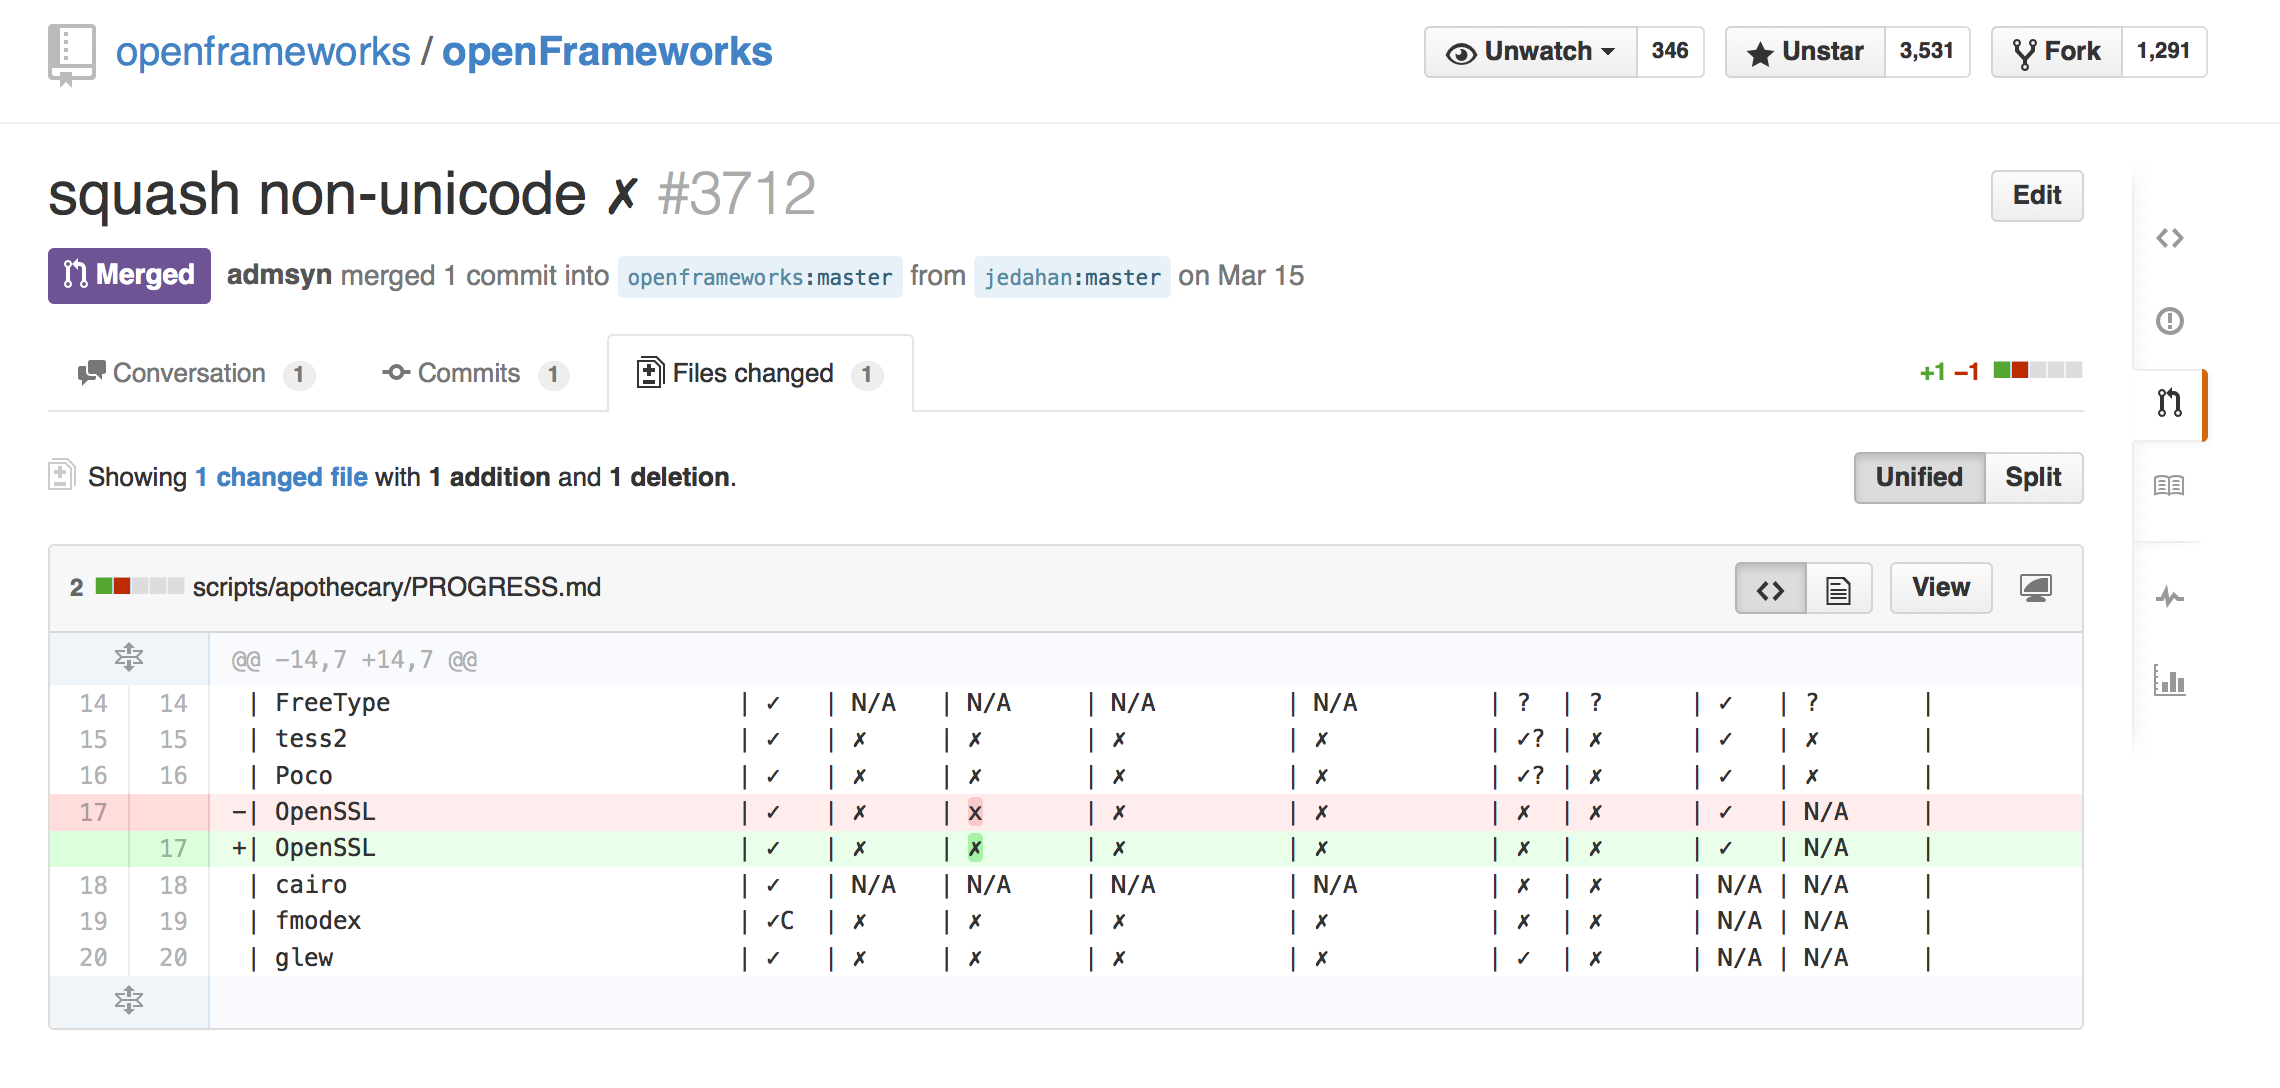
Task: Switch to the Commits tab
Action: pyautogui.click(x=475, y=374)
